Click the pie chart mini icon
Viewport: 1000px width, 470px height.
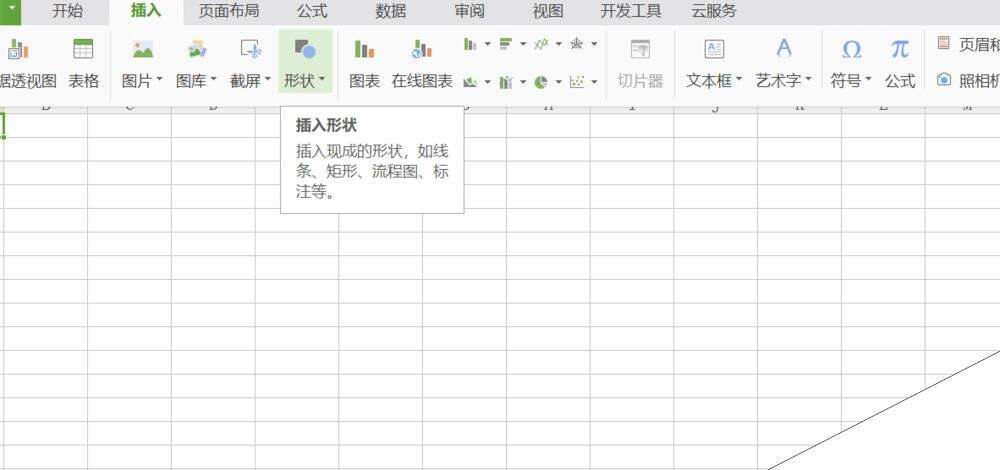coord(541,82)
